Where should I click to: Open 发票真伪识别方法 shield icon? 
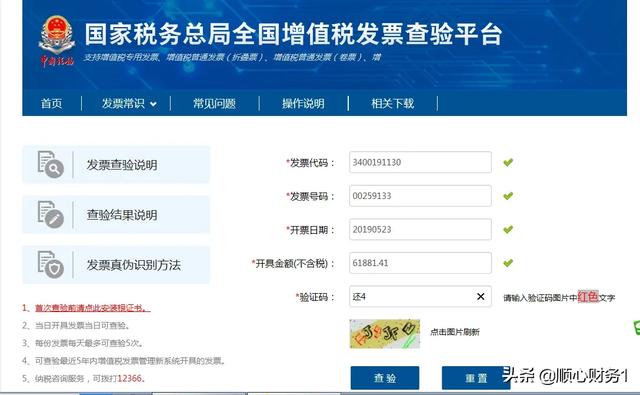click(x=51, y=264)
